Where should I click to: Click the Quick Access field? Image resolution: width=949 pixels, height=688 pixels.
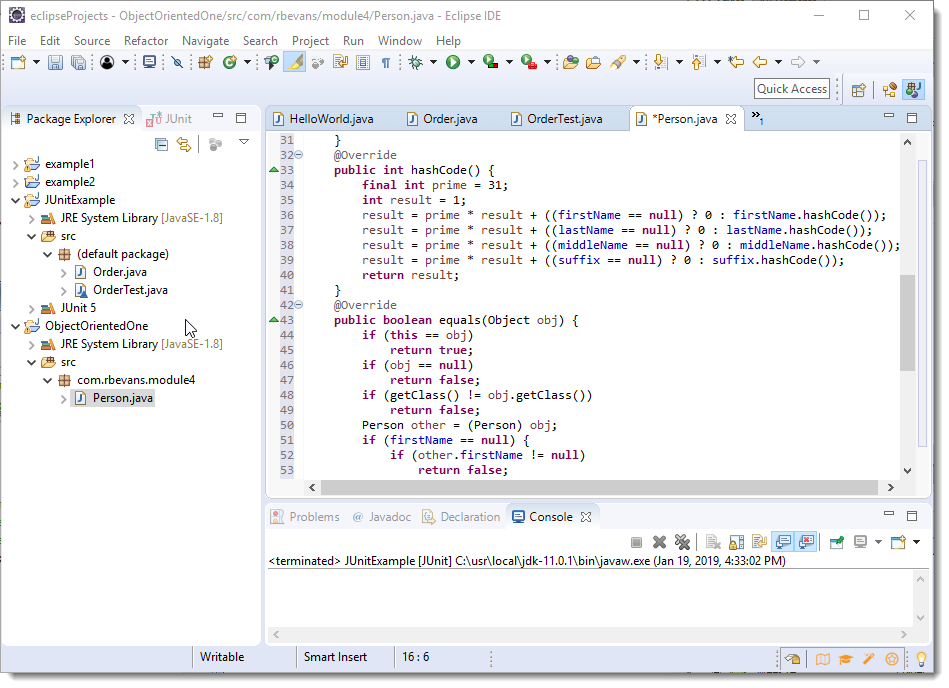(792, 89)
